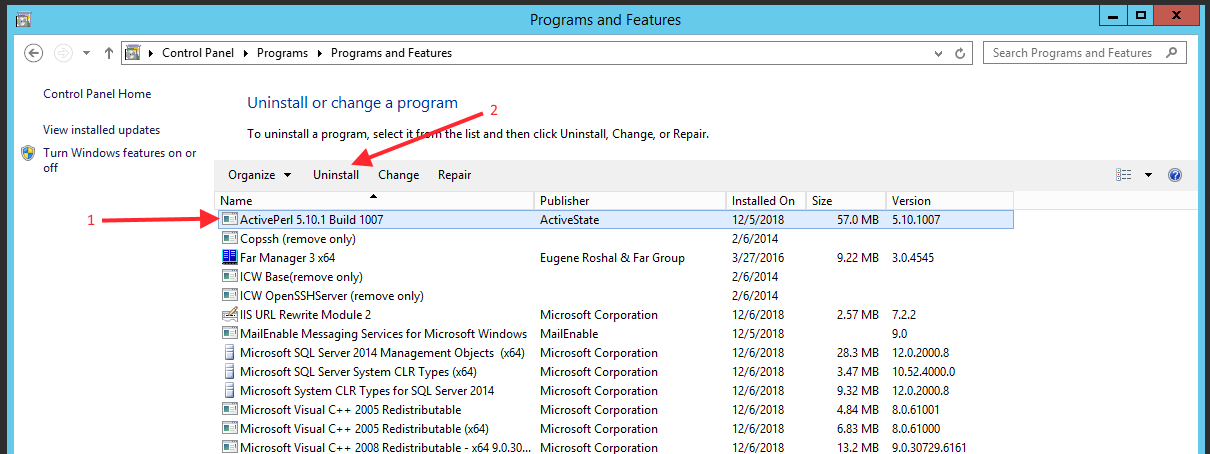The height and width of the screenshot is (454, 1210).
Task: Open the Help question mark icon
Action: (x=1175, y=175)
